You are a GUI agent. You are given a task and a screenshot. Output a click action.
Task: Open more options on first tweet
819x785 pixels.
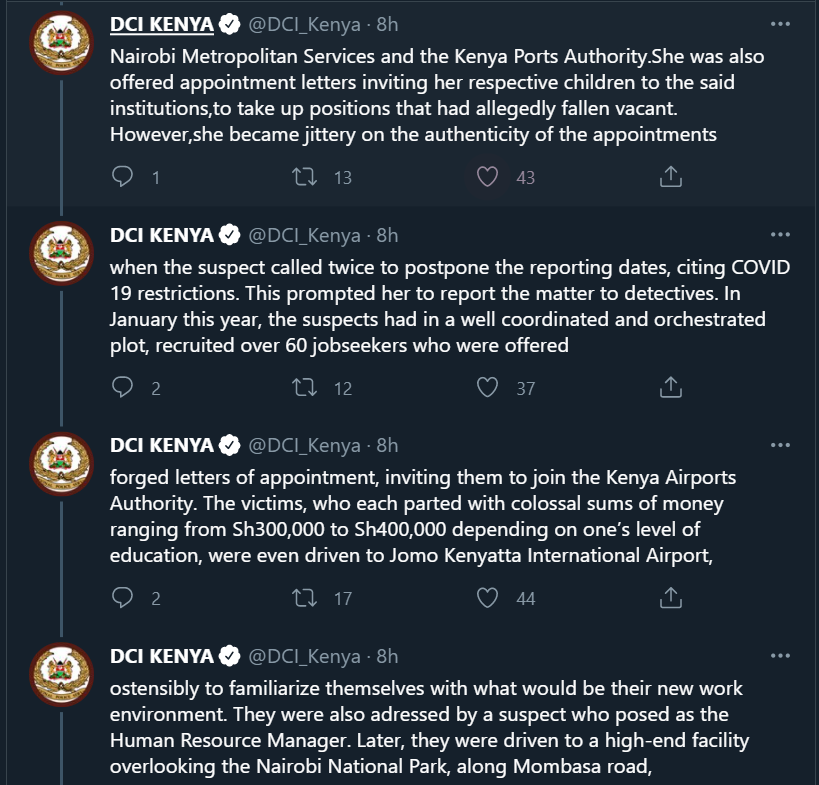pos(780,24)
